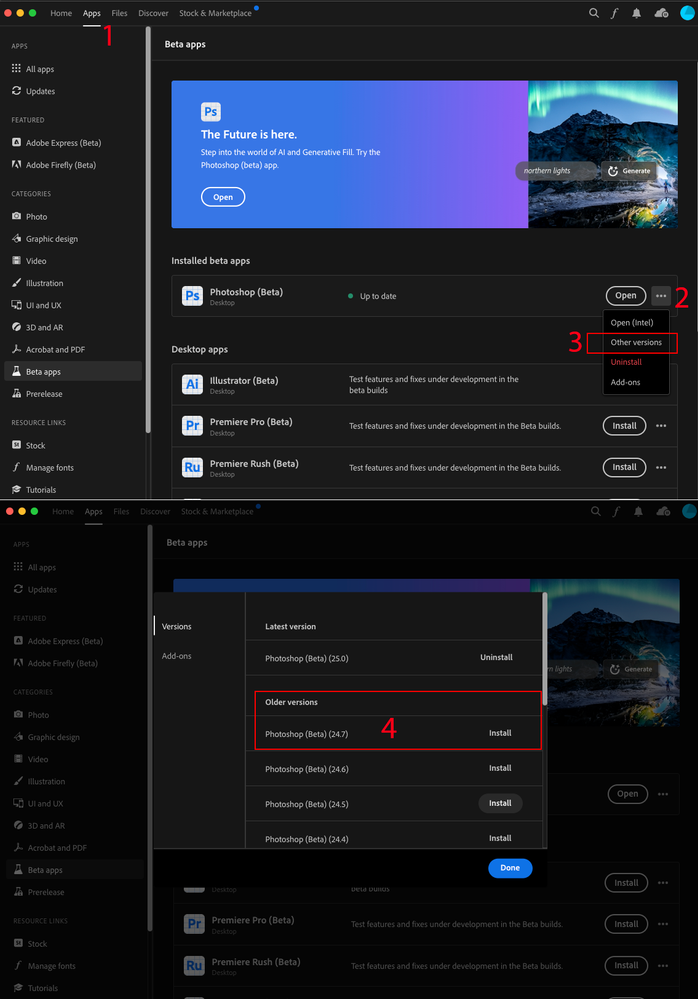Choose red Uninstall from the options menu
The height and width of the screenshot is (999, 698).
pos(626,362)
